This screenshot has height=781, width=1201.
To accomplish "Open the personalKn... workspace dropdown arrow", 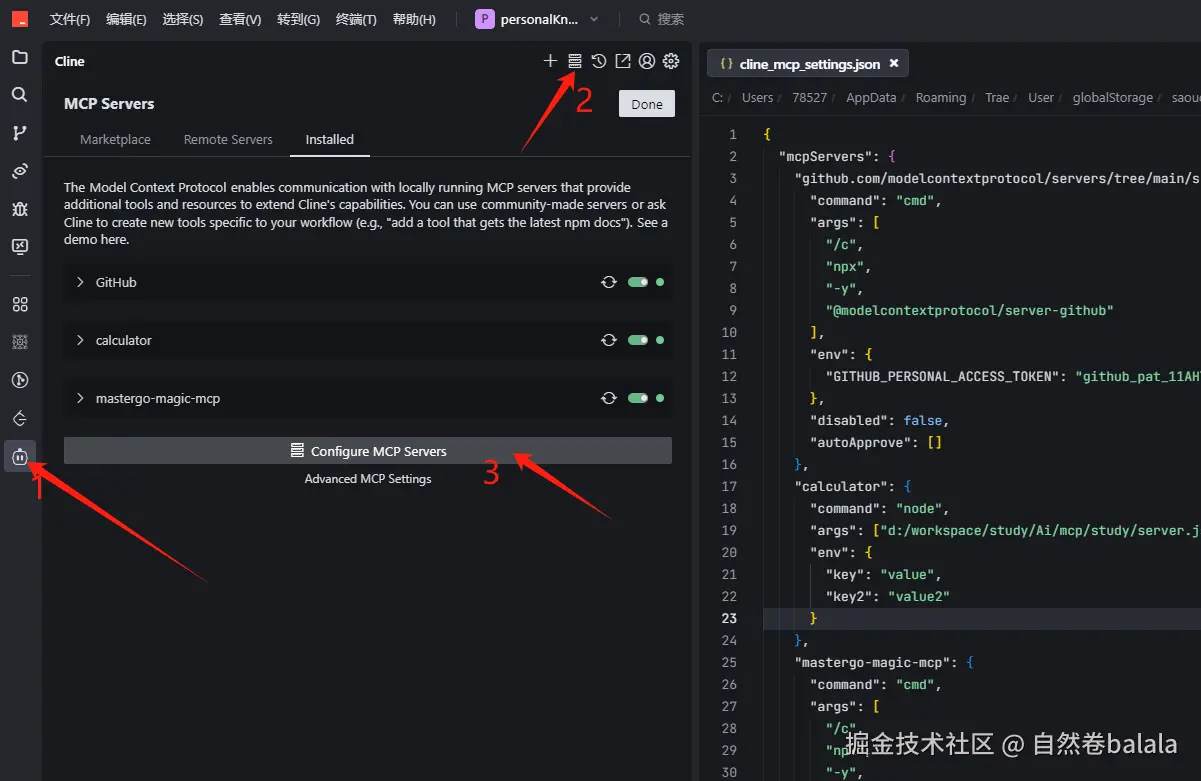I will click(594, 19).
